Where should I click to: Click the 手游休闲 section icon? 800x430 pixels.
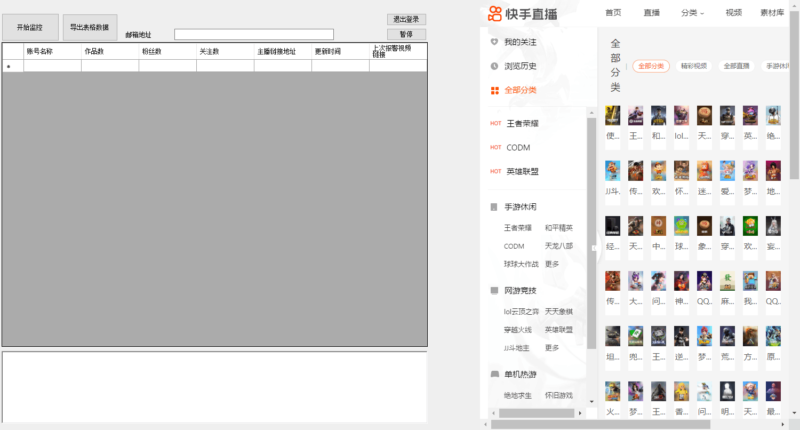point(494,207)
